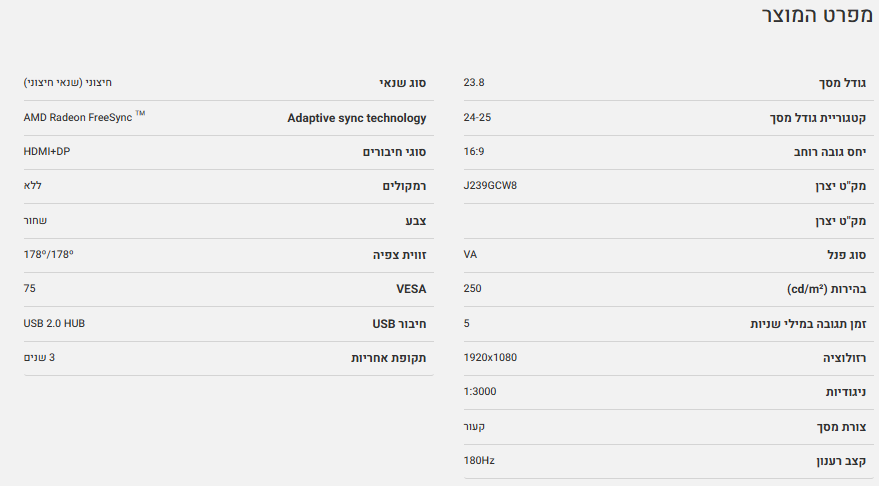This screenshot has width=879, height=486.
Task: Click the 24-25 size category value
Action: 477,117
